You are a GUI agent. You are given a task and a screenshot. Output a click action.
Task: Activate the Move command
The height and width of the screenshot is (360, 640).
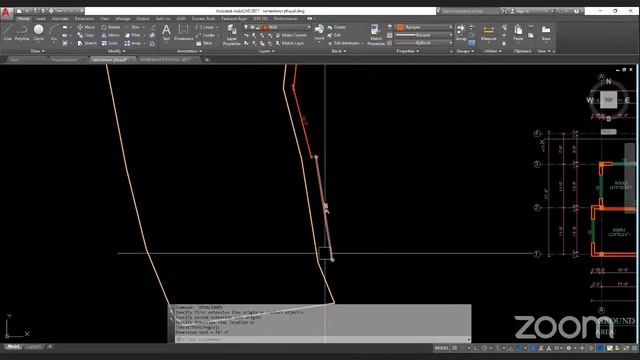86,27
